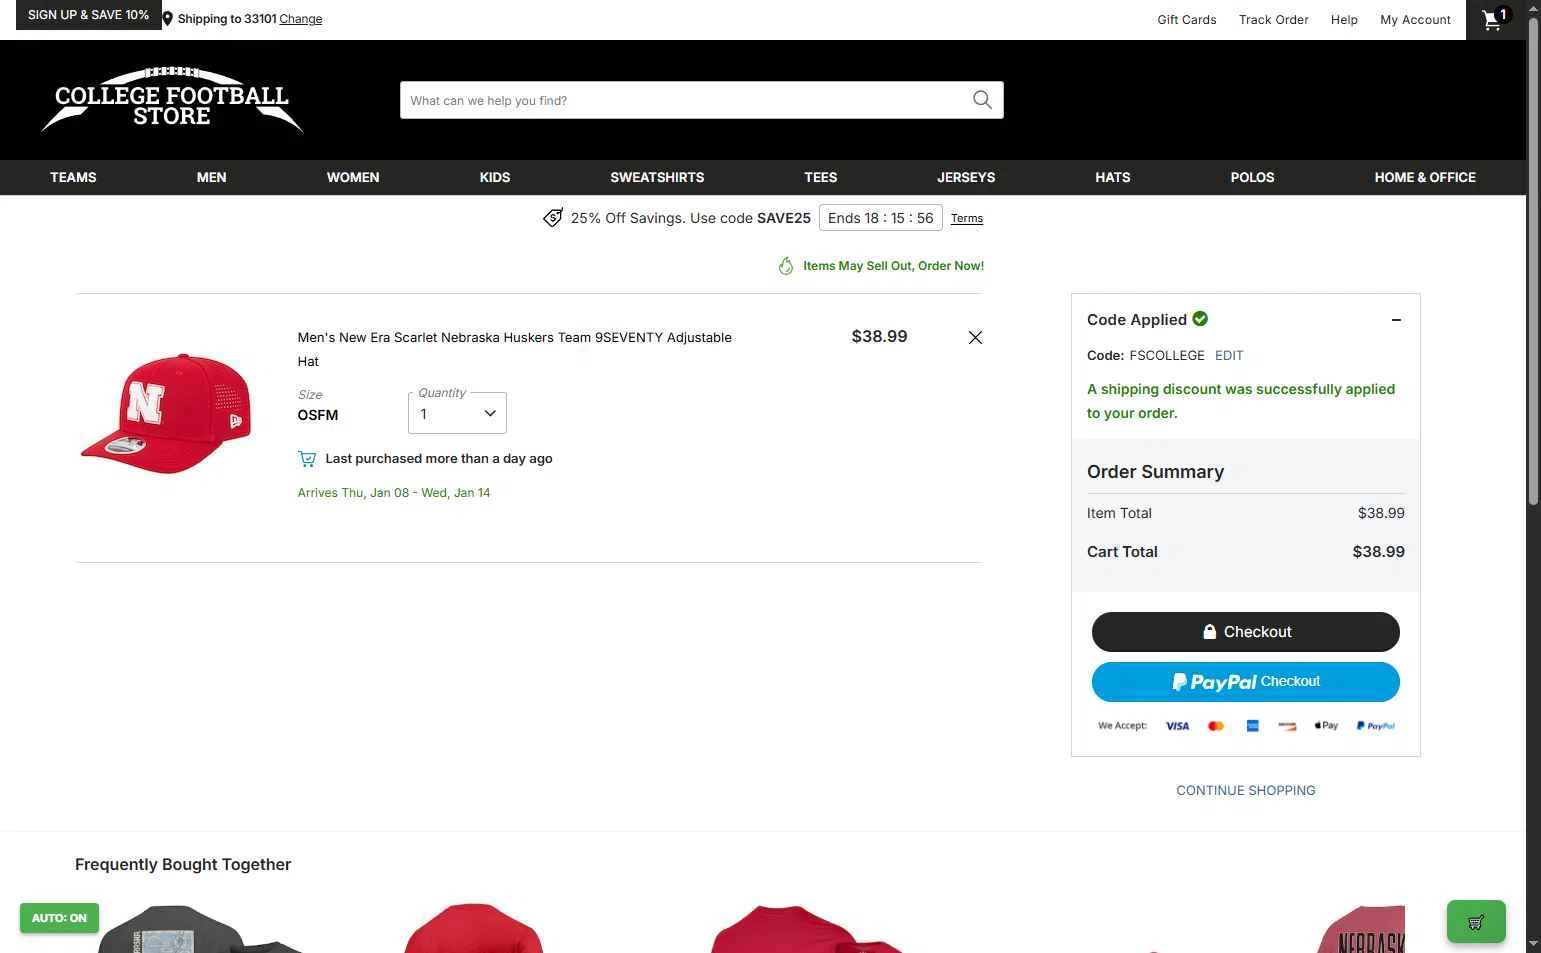Open the MEN menu
The width and height of the screenshot is (1541, 953).
pyautogui.click(x=211, y=177)
